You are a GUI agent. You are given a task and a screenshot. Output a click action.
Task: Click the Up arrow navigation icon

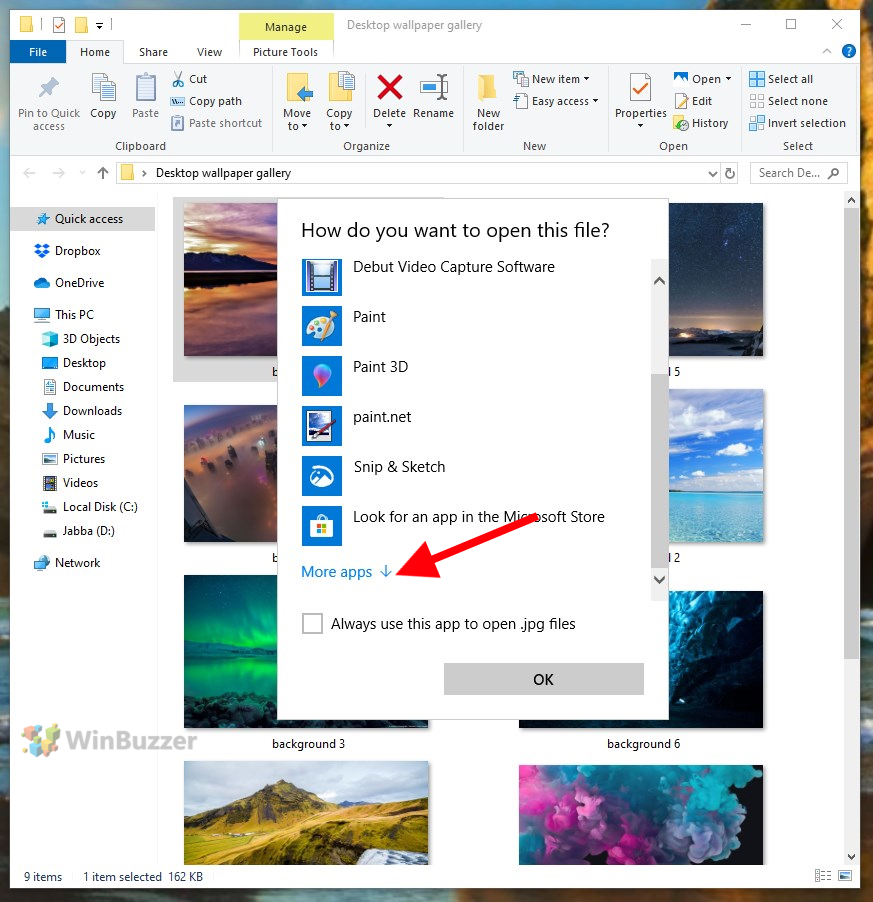pos(103,173)
